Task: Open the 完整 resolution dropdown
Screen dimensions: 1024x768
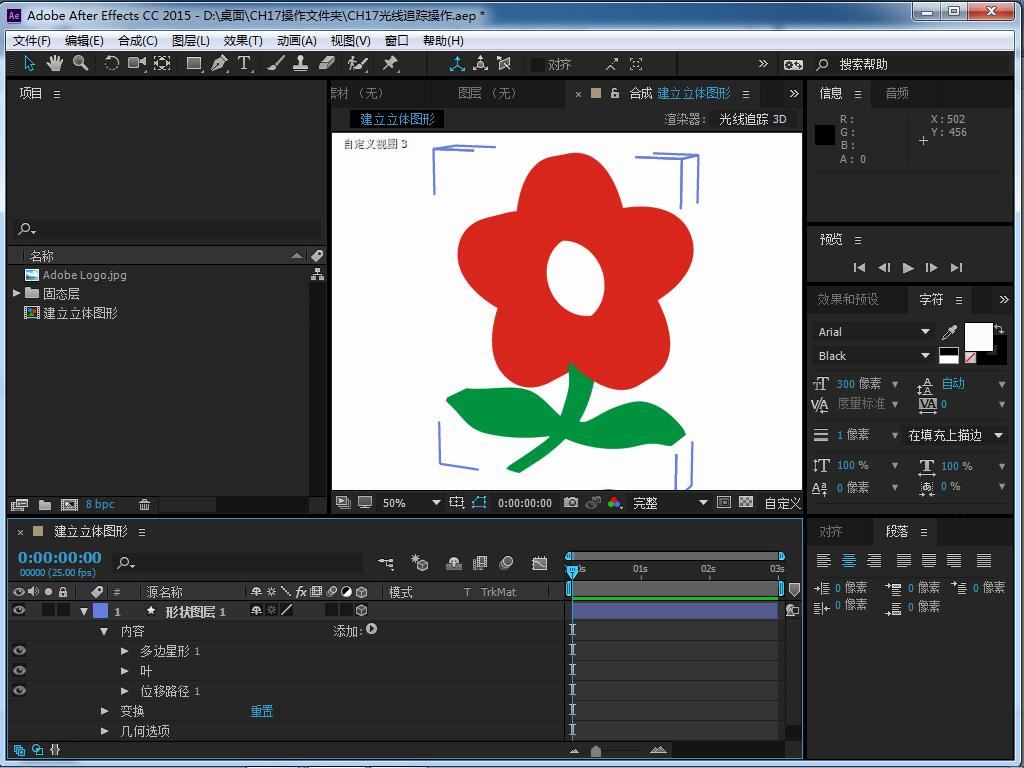Action: coord(669,503)
